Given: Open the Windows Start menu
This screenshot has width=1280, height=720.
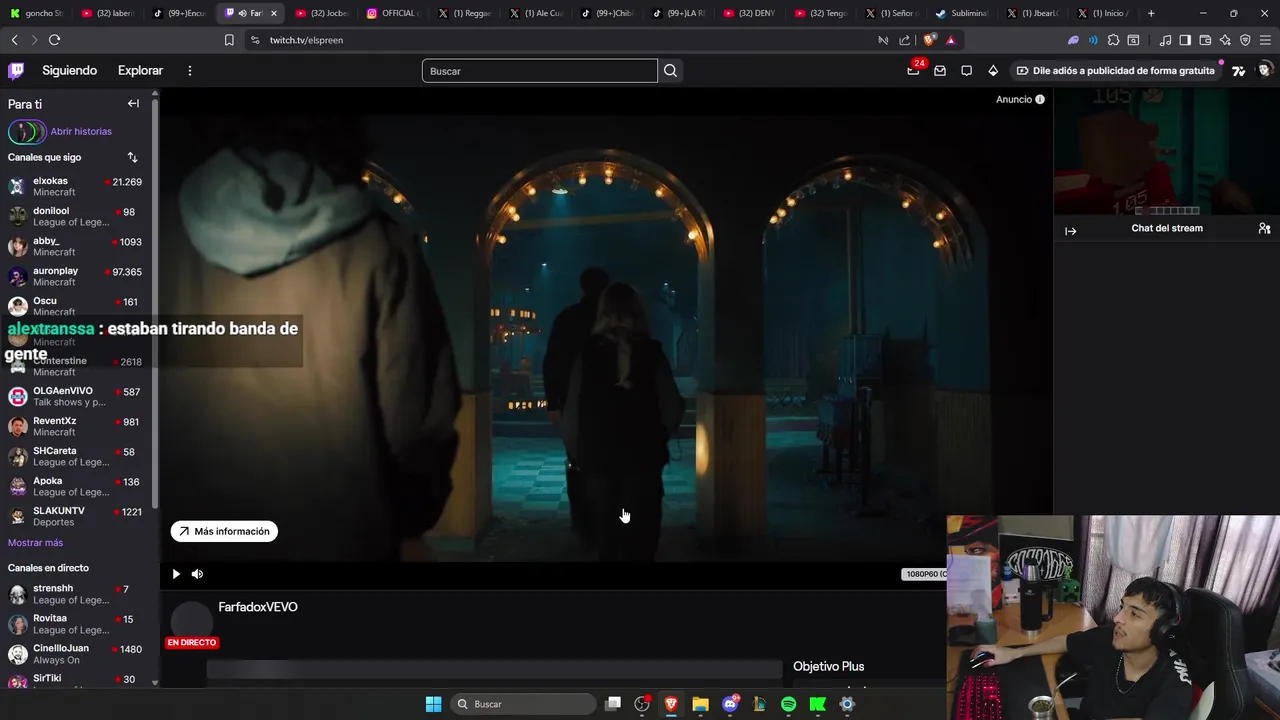Looking at the screenshot, I should (x=433, y=704).
